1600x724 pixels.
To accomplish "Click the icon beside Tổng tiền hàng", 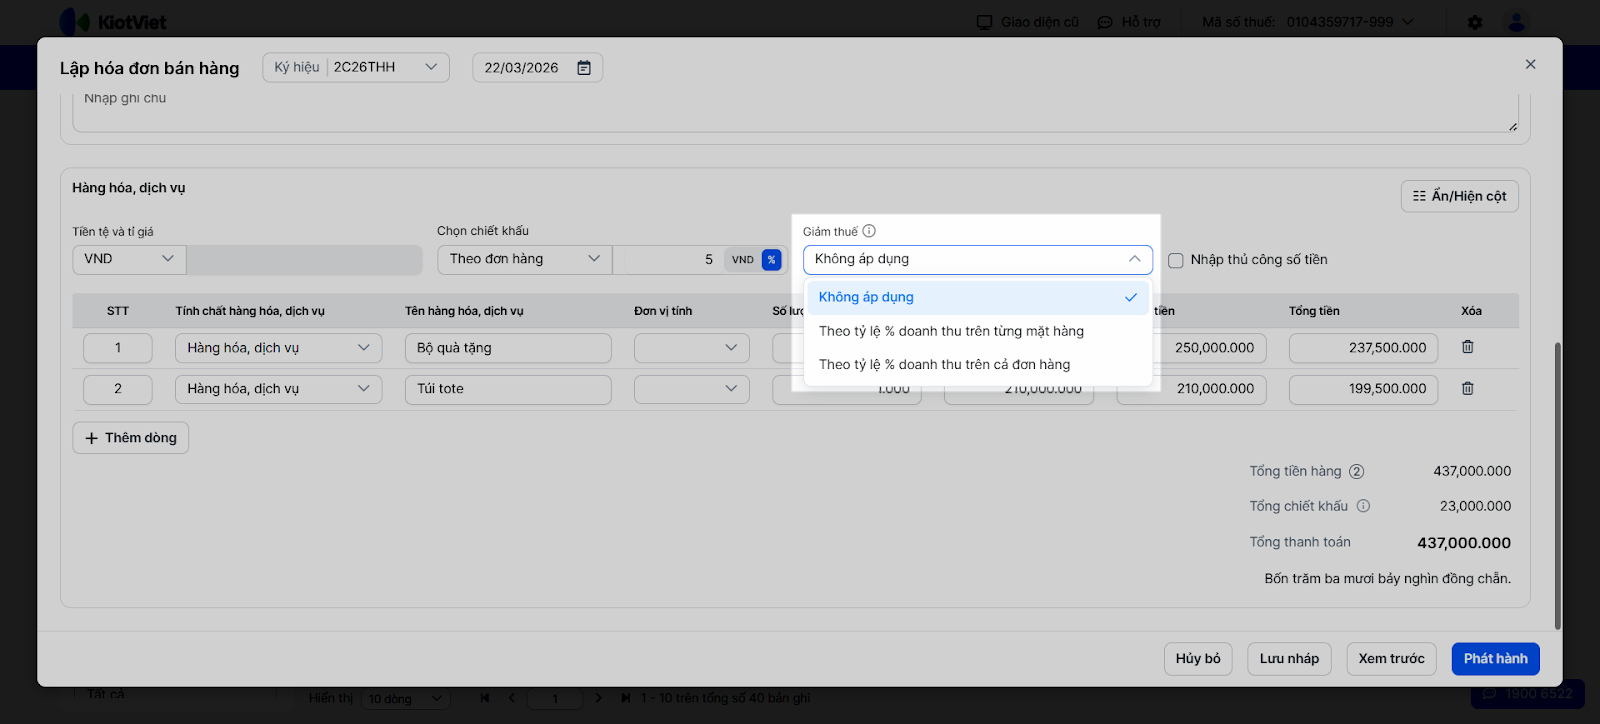I will (x=1356, y=472).
